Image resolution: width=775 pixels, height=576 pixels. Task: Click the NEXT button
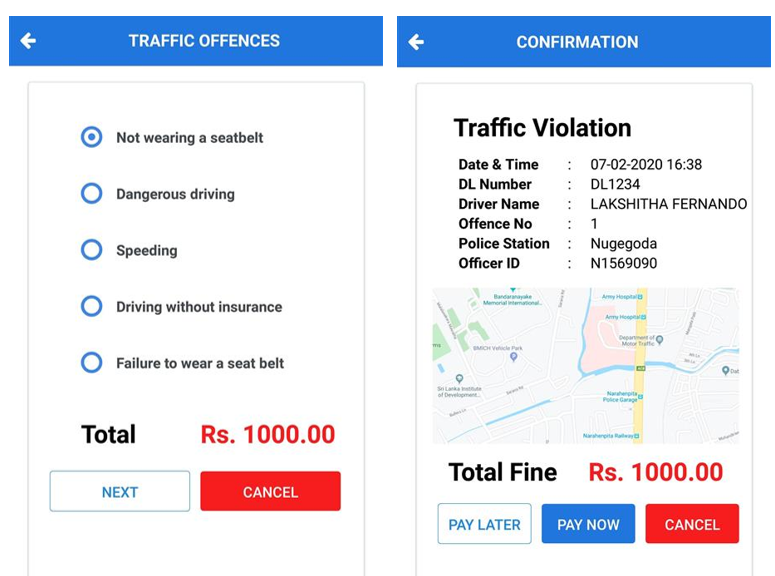[120, 491]
